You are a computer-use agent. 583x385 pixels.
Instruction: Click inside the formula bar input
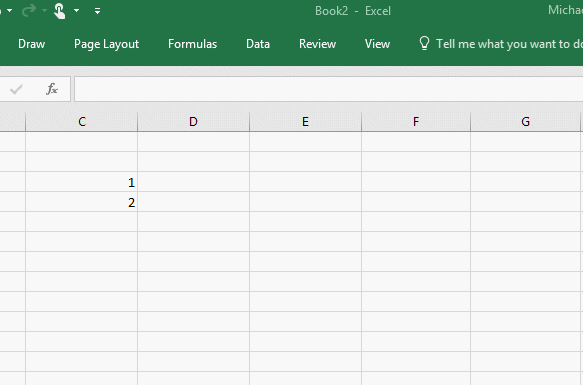point(328,89)
